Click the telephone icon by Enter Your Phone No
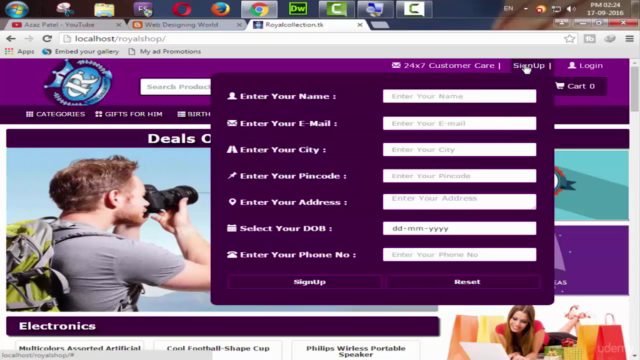 tap(232, 254)
